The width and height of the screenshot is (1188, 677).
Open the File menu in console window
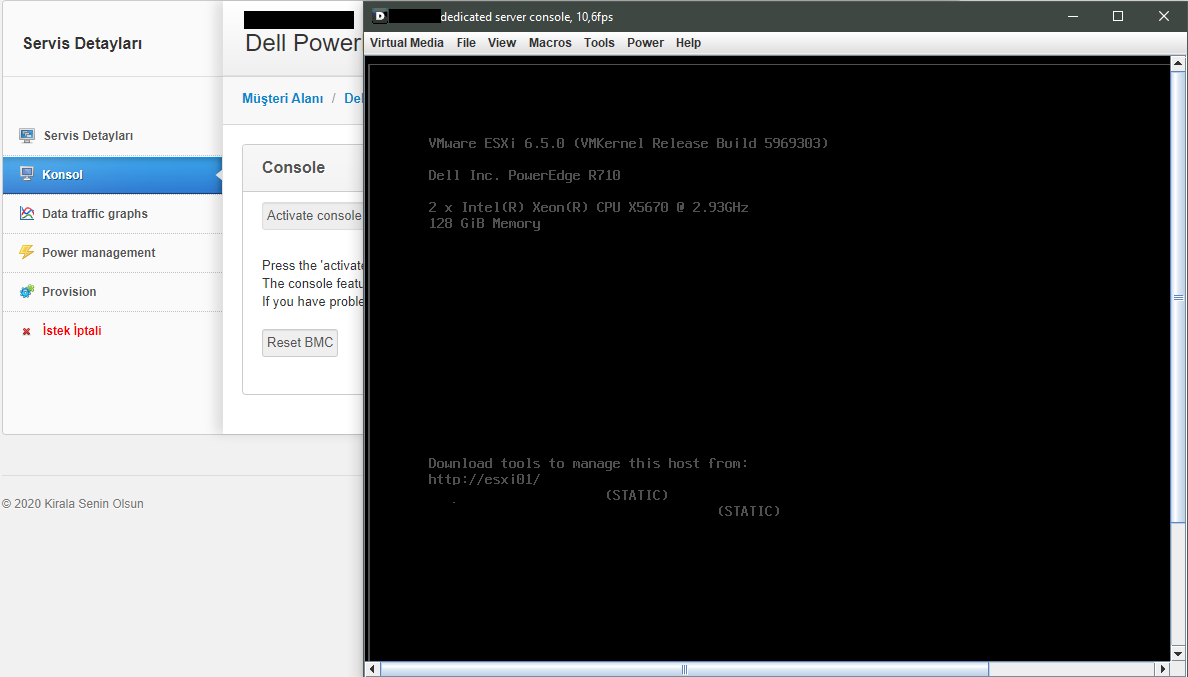[466, 43]
